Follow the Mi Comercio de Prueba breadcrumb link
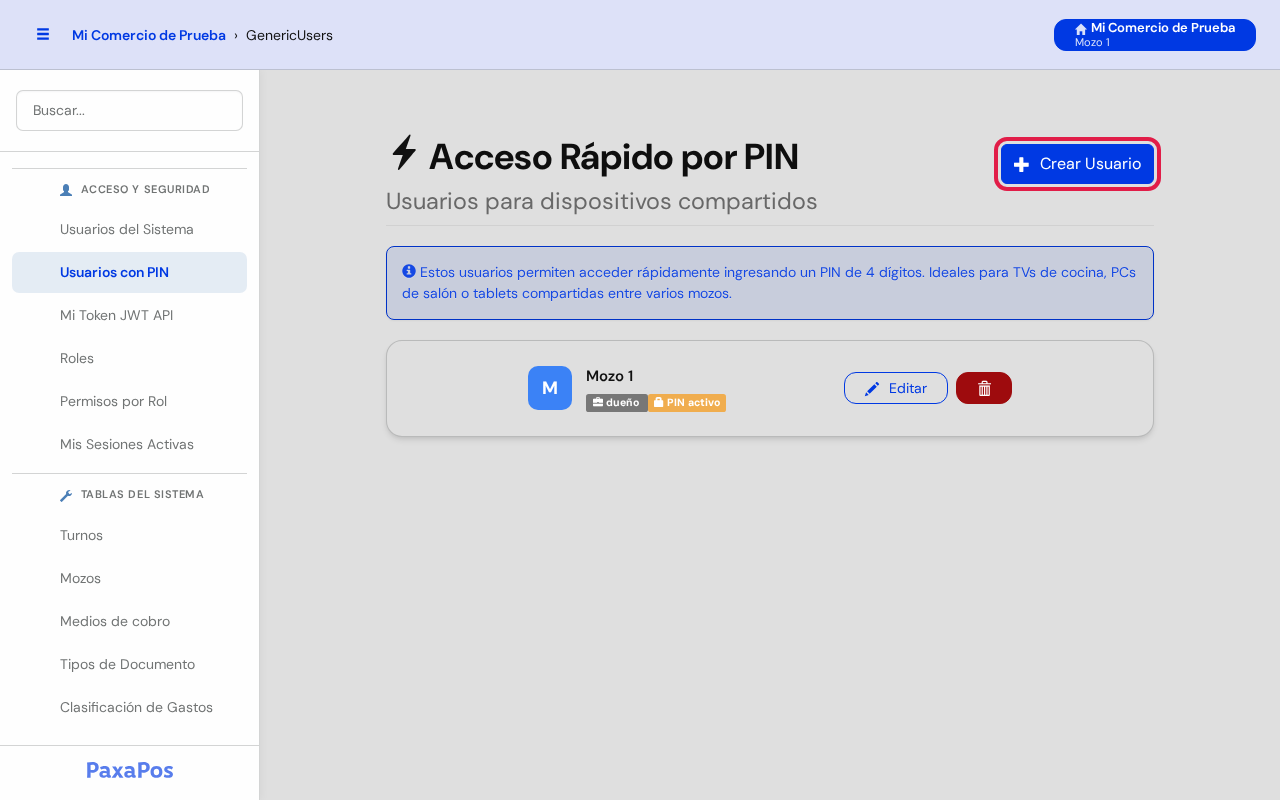Image resolution: width=1280 pixels, height=800 pixels. [149, 35]
